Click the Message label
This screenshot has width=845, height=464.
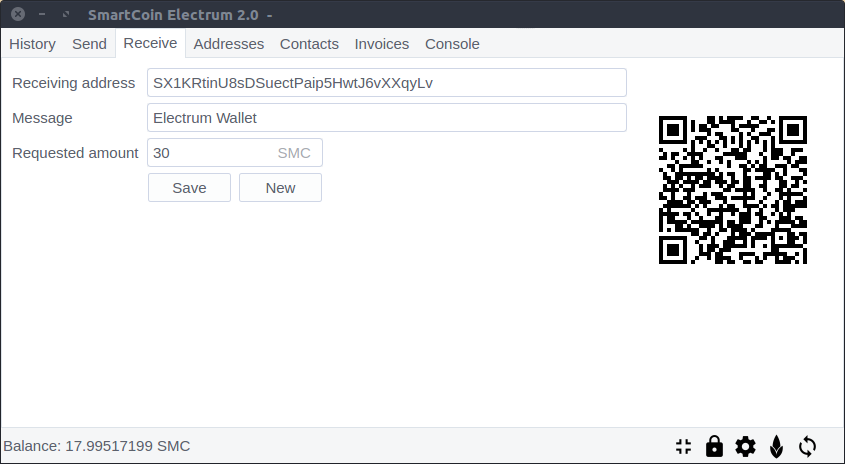[x=42, y=118]
